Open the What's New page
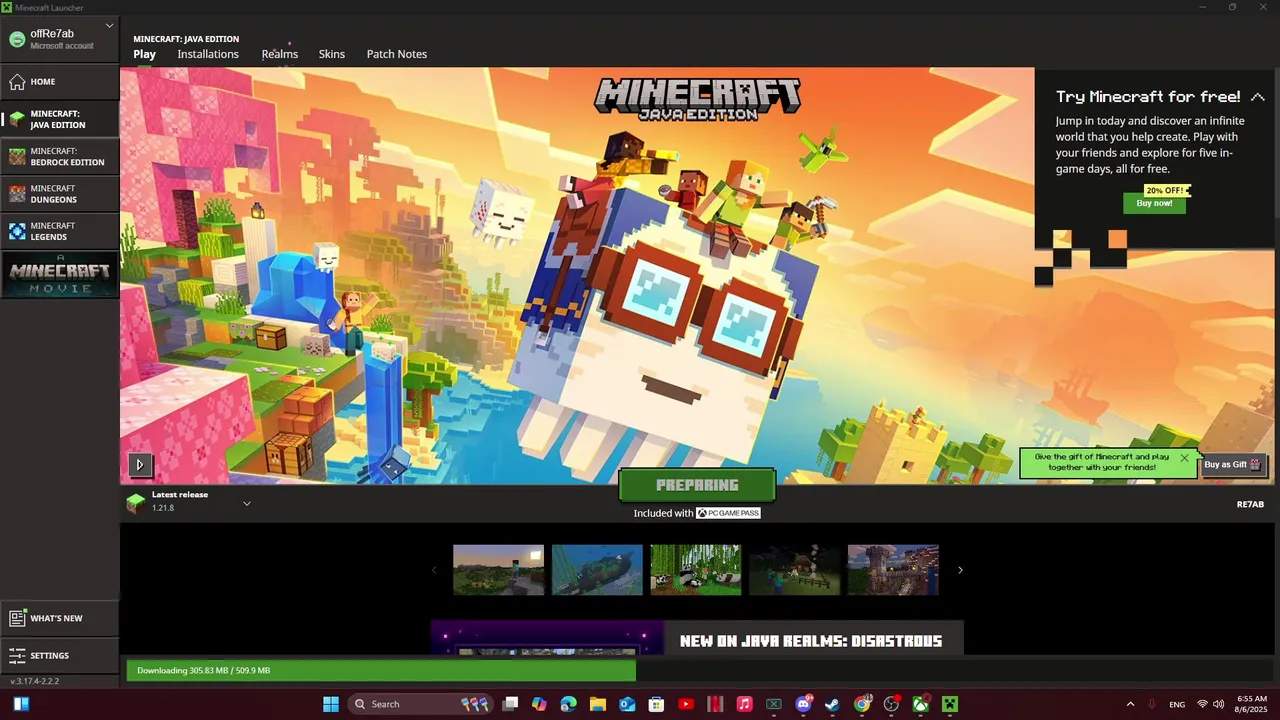This screenshot has height=720, width=1280. pyautogui.click(x=59, y=618)
